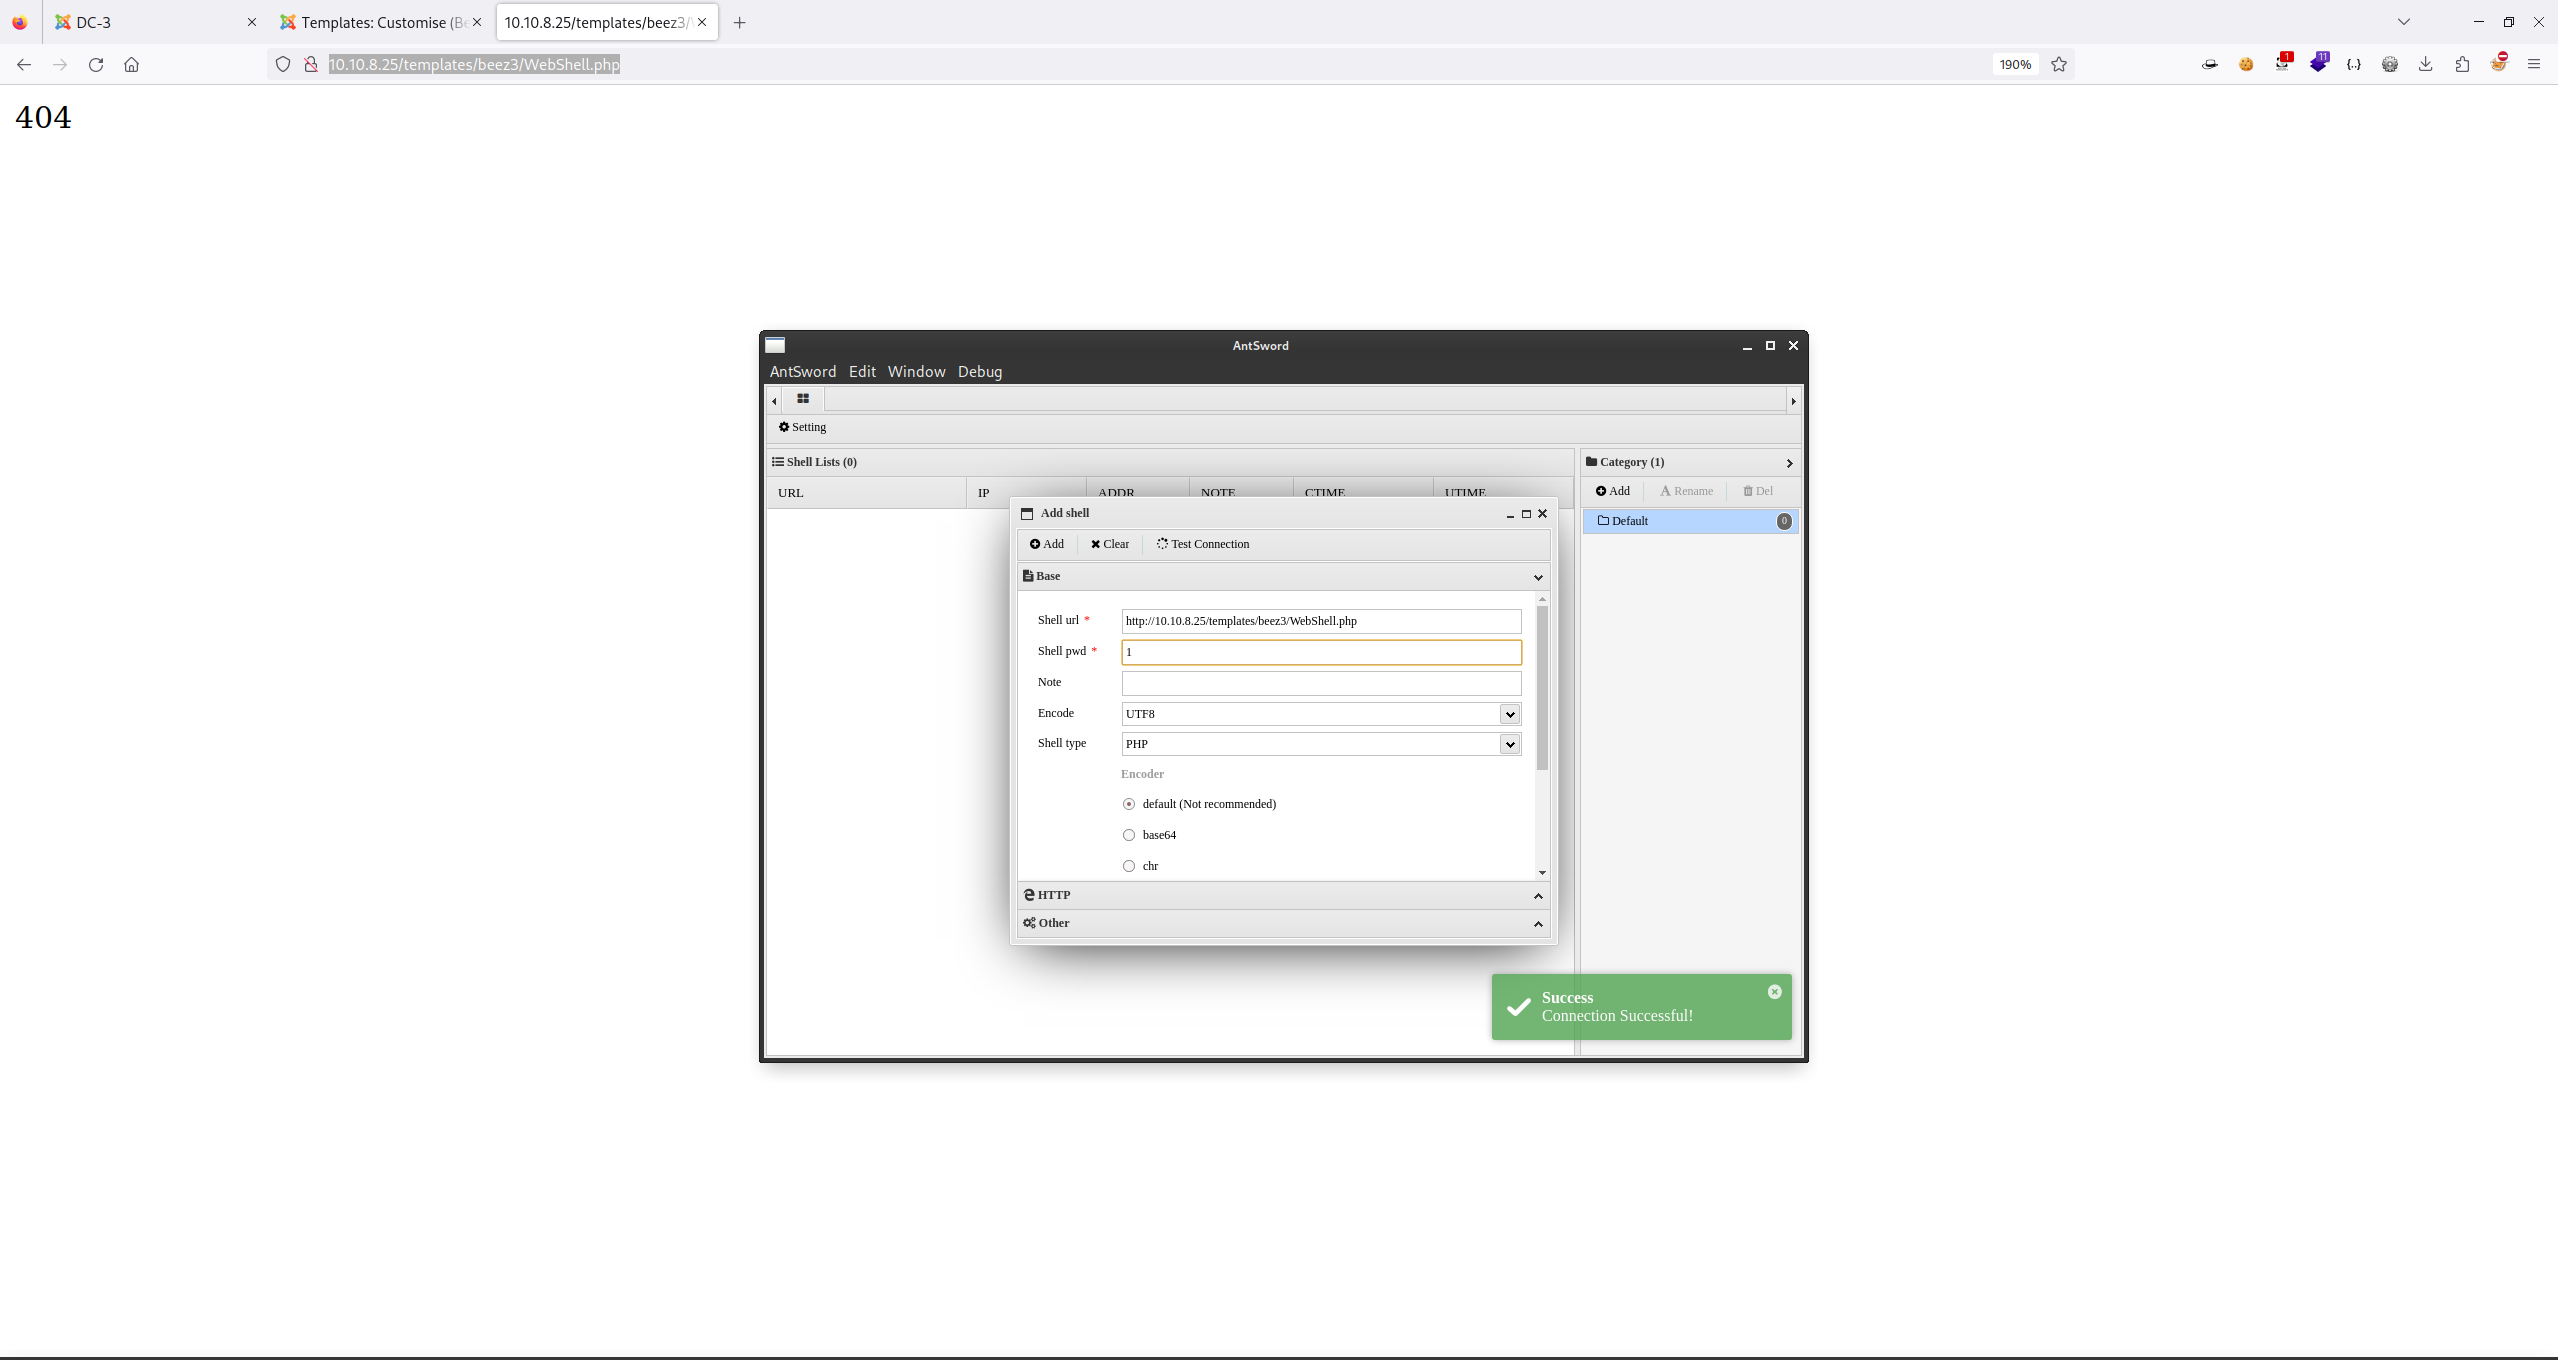2558x1360 pixels.
Task: Click the browser back button
Action: coord(24,64)
